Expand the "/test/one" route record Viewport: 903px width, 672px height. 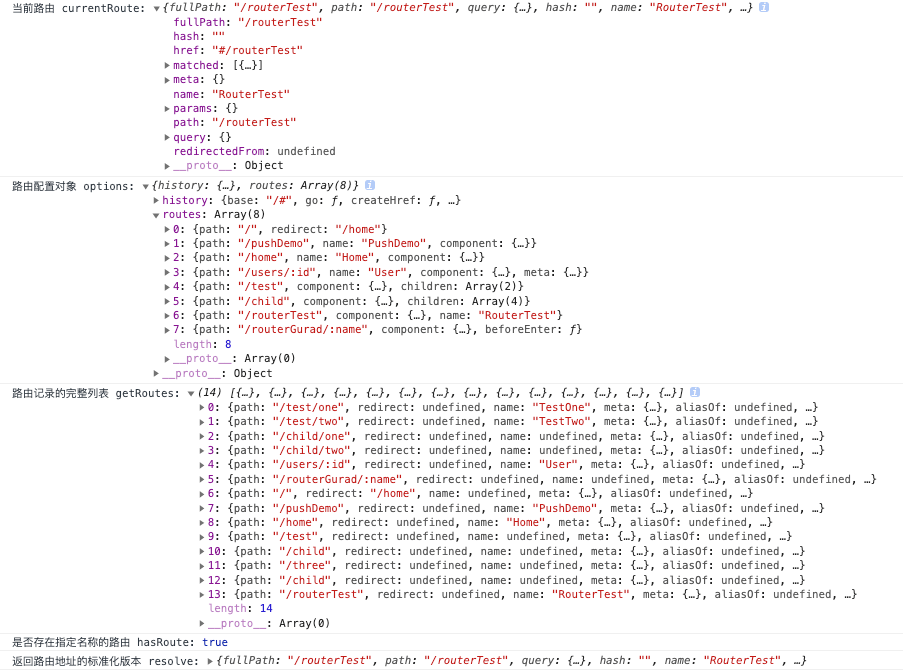202,408
